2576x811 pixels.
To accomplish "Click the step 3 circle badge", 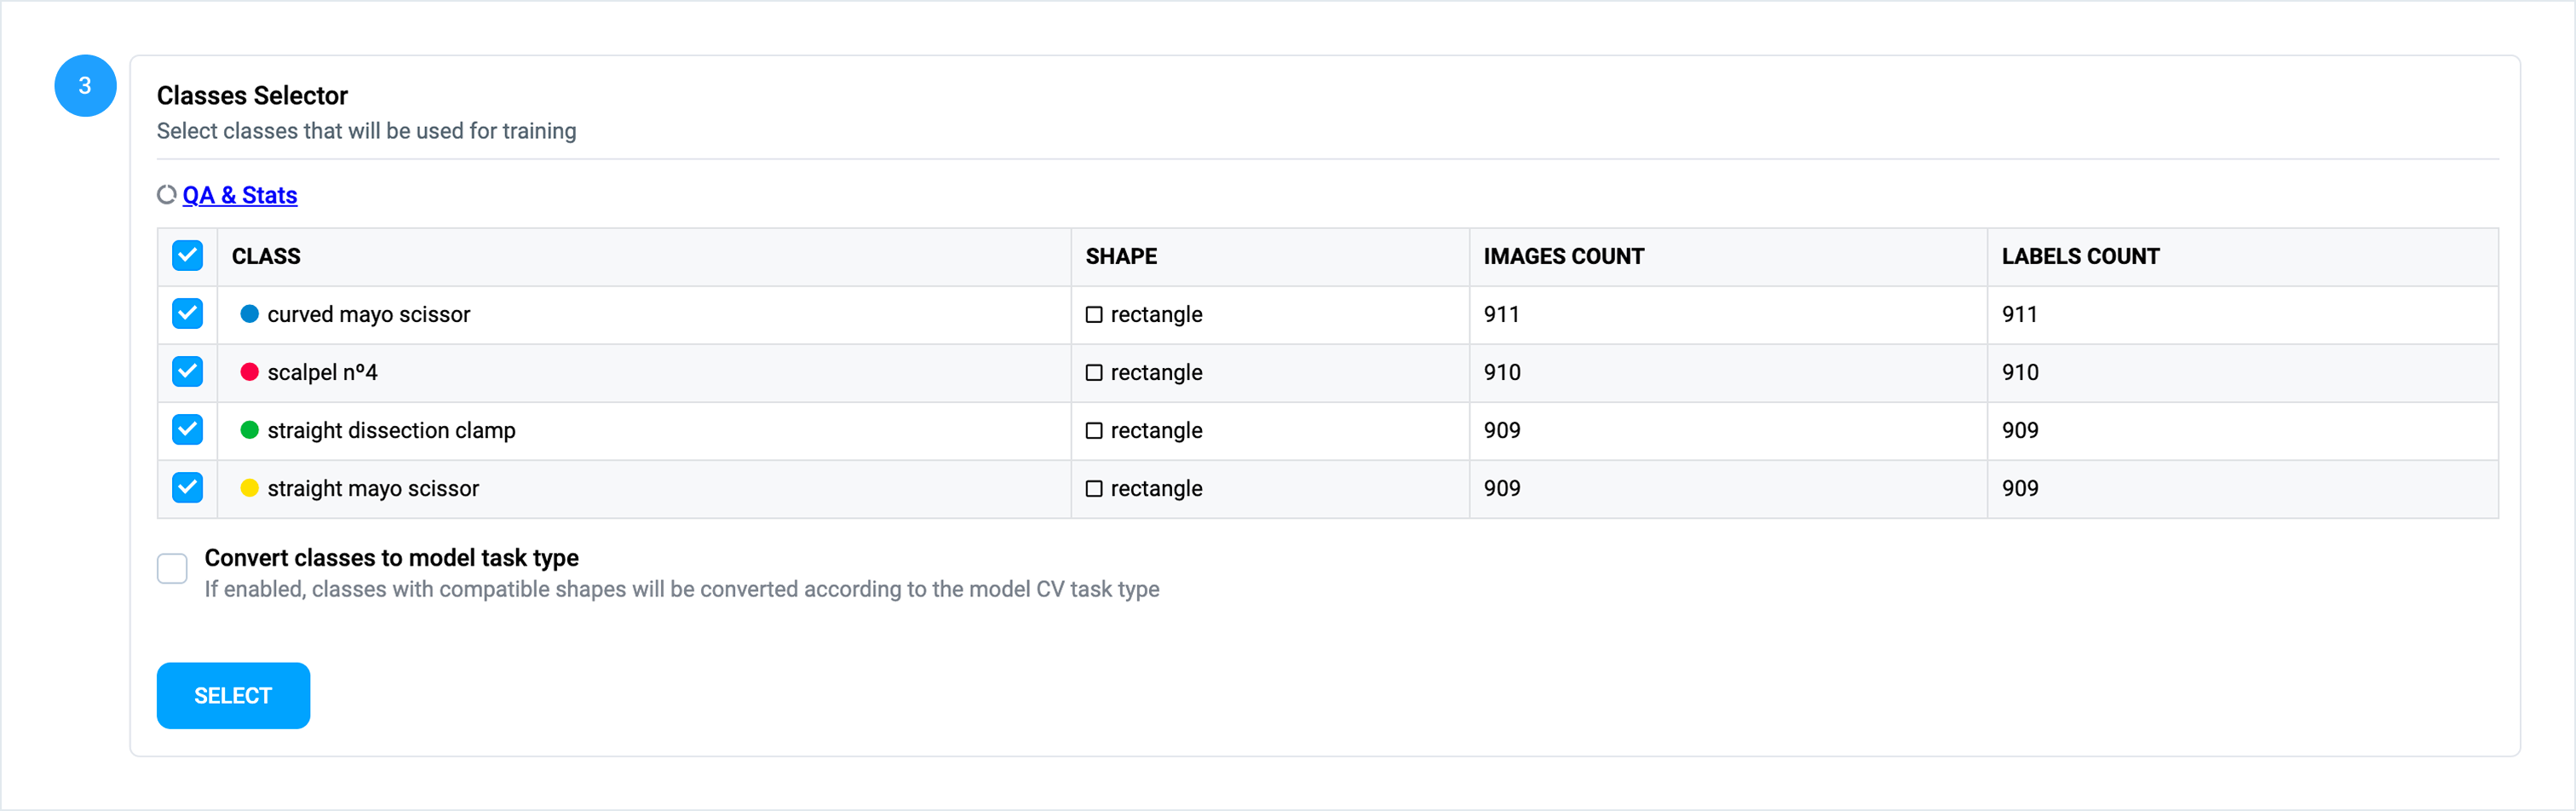I will [x=85, y=86].
